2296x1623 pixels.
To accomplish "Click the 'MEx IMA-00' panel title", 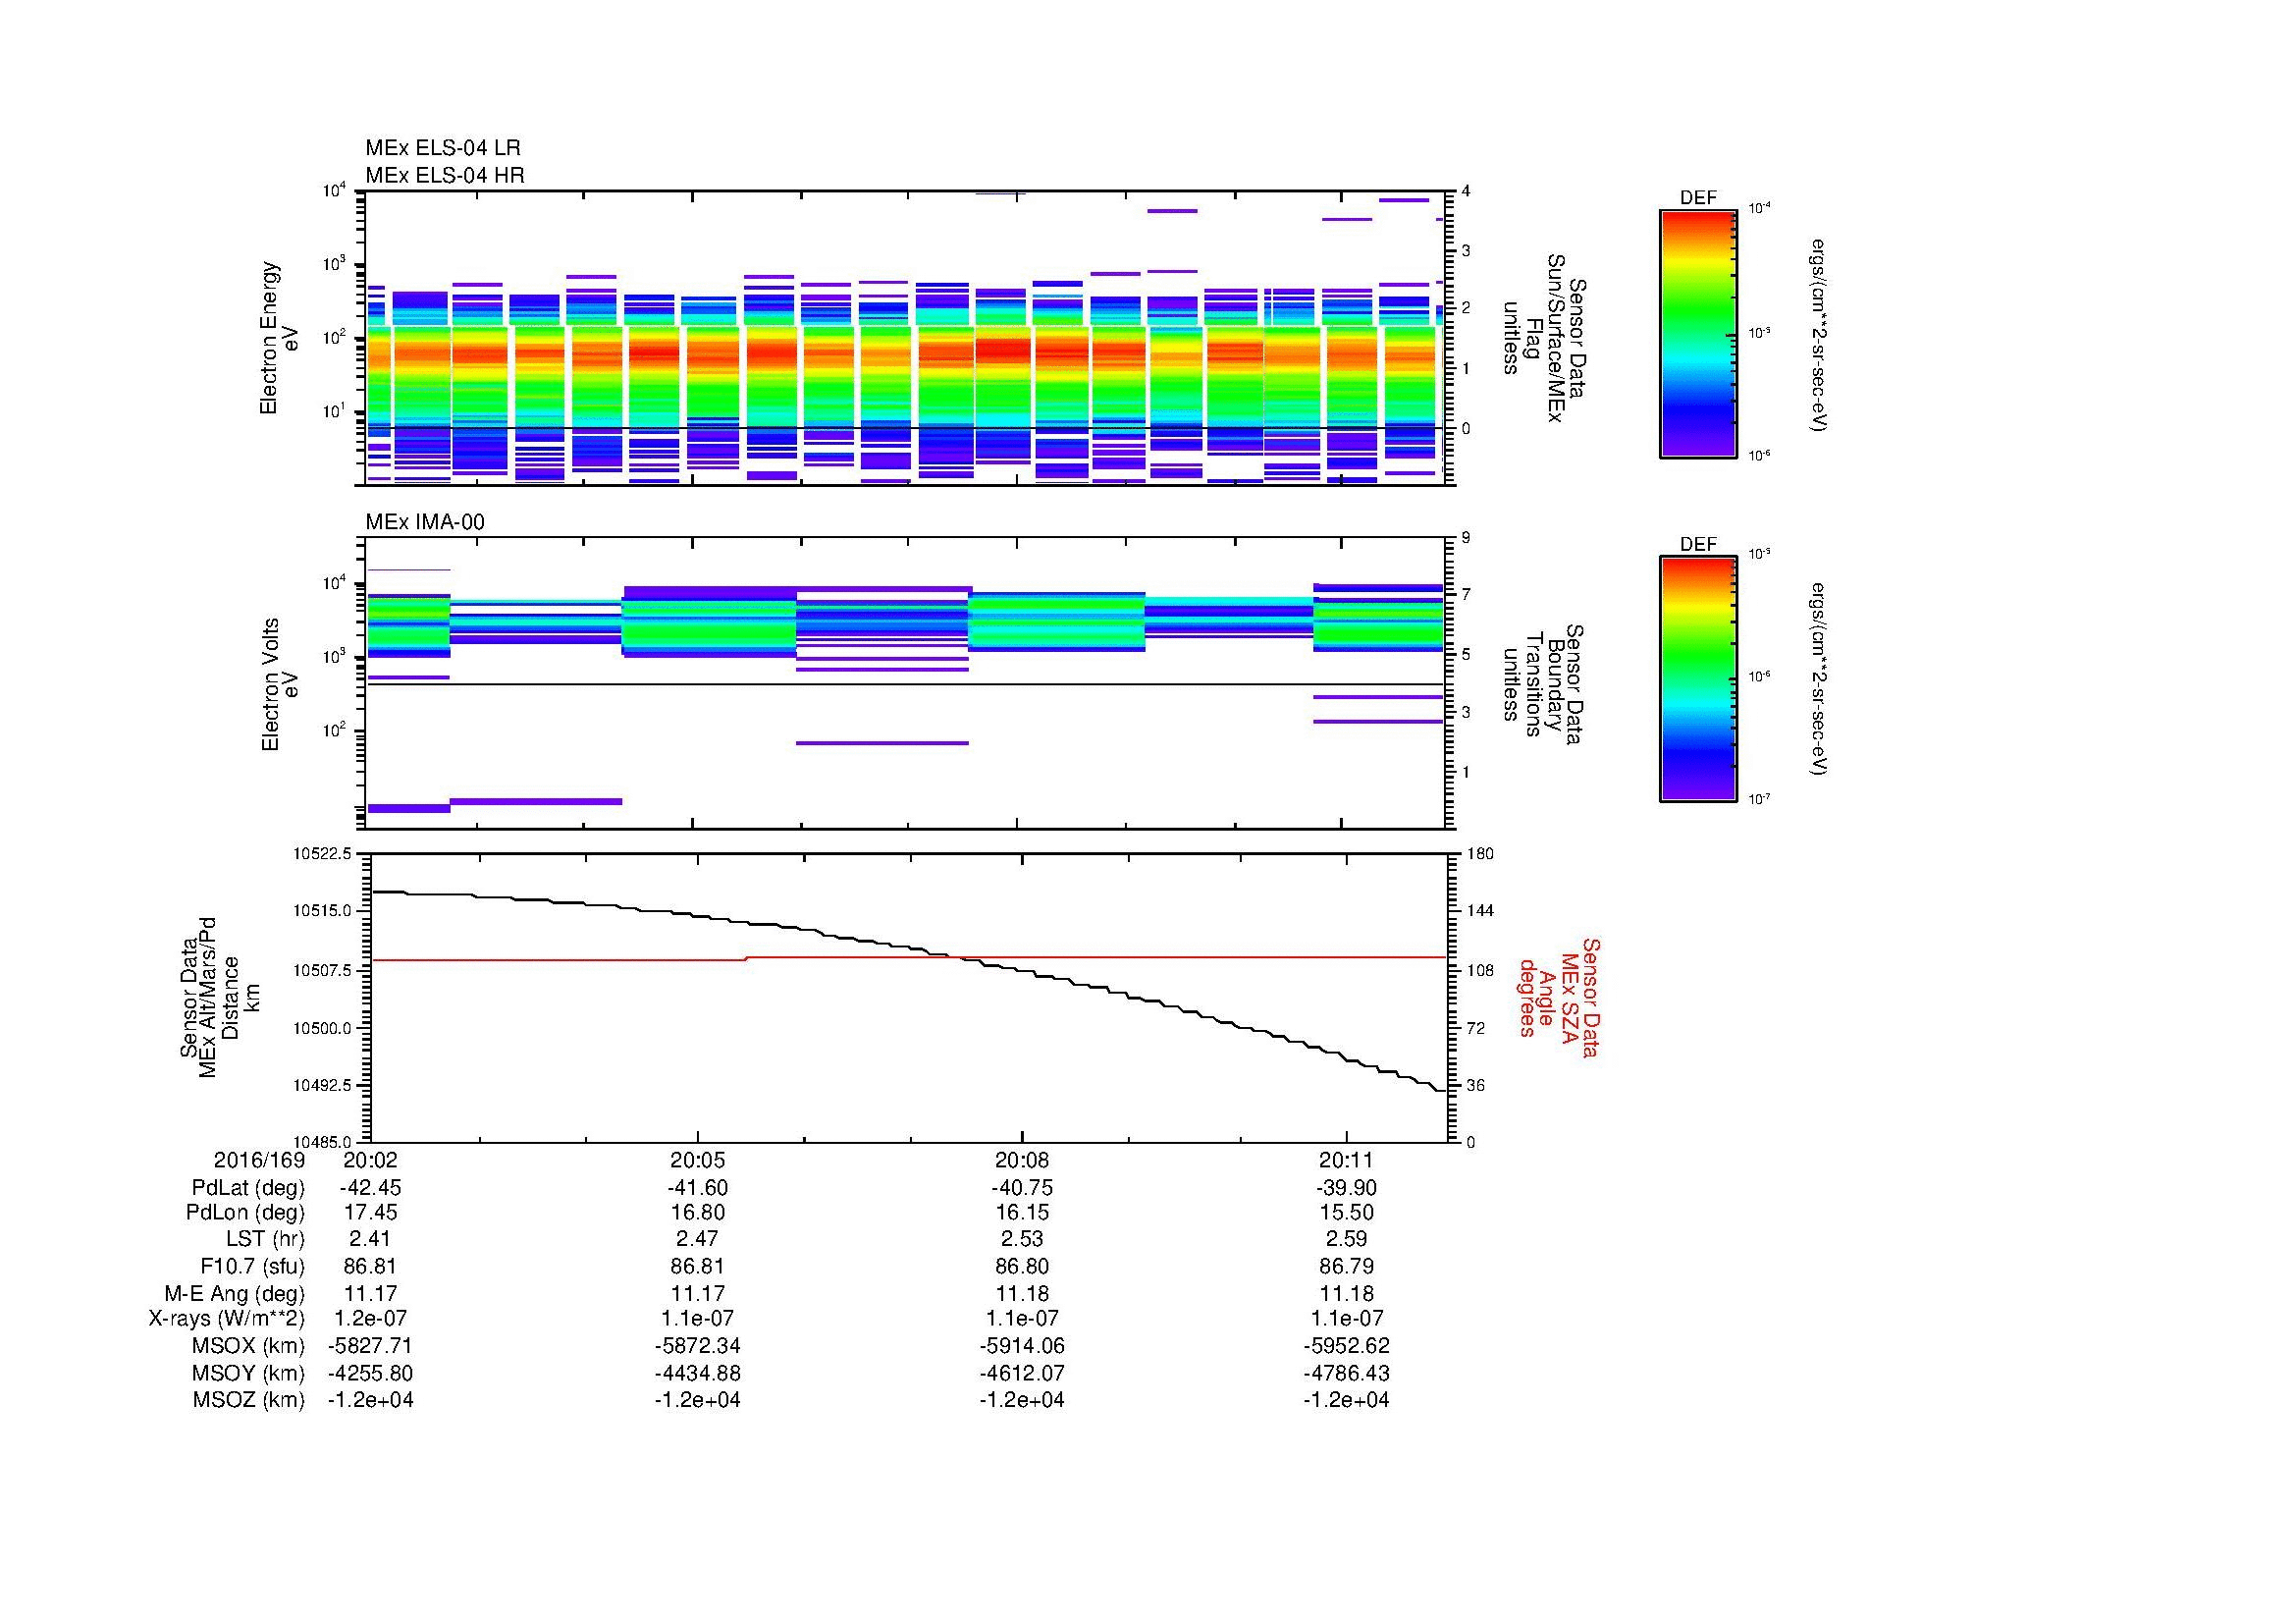I will (x=425, y=522).
